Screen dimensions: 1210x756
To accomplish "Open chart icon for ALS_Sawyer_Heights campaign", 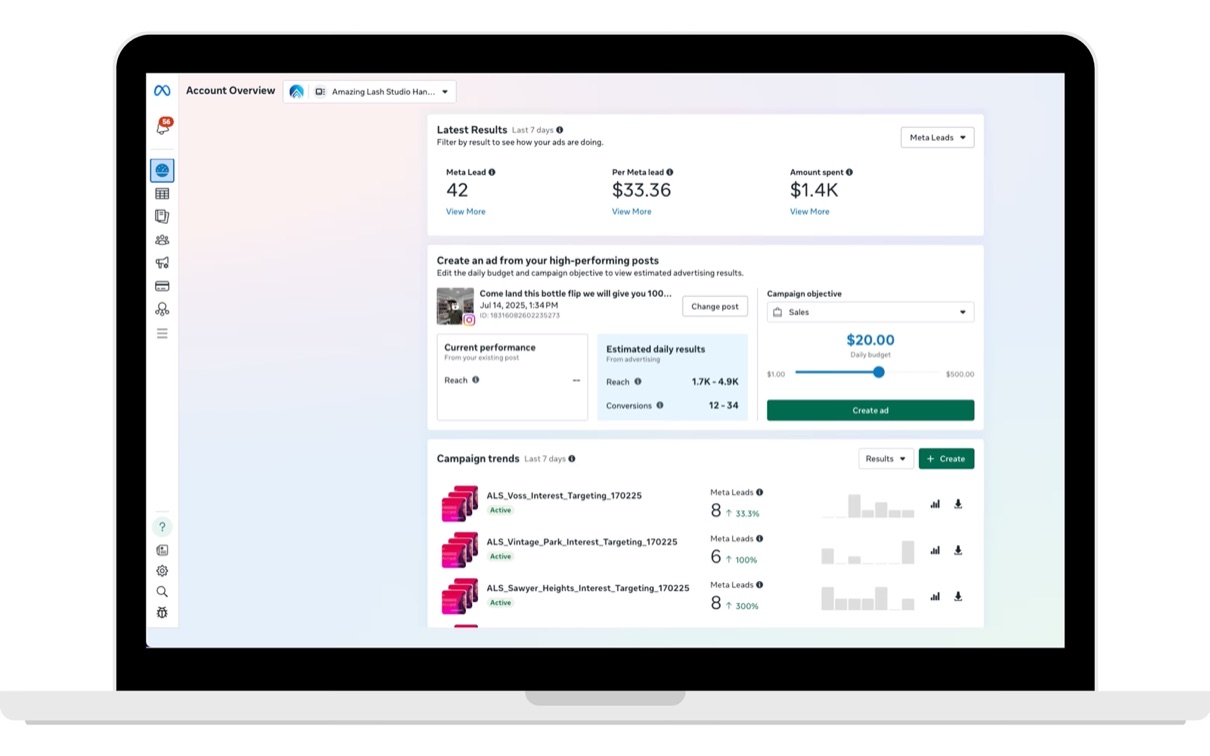I will click(935, 596).
